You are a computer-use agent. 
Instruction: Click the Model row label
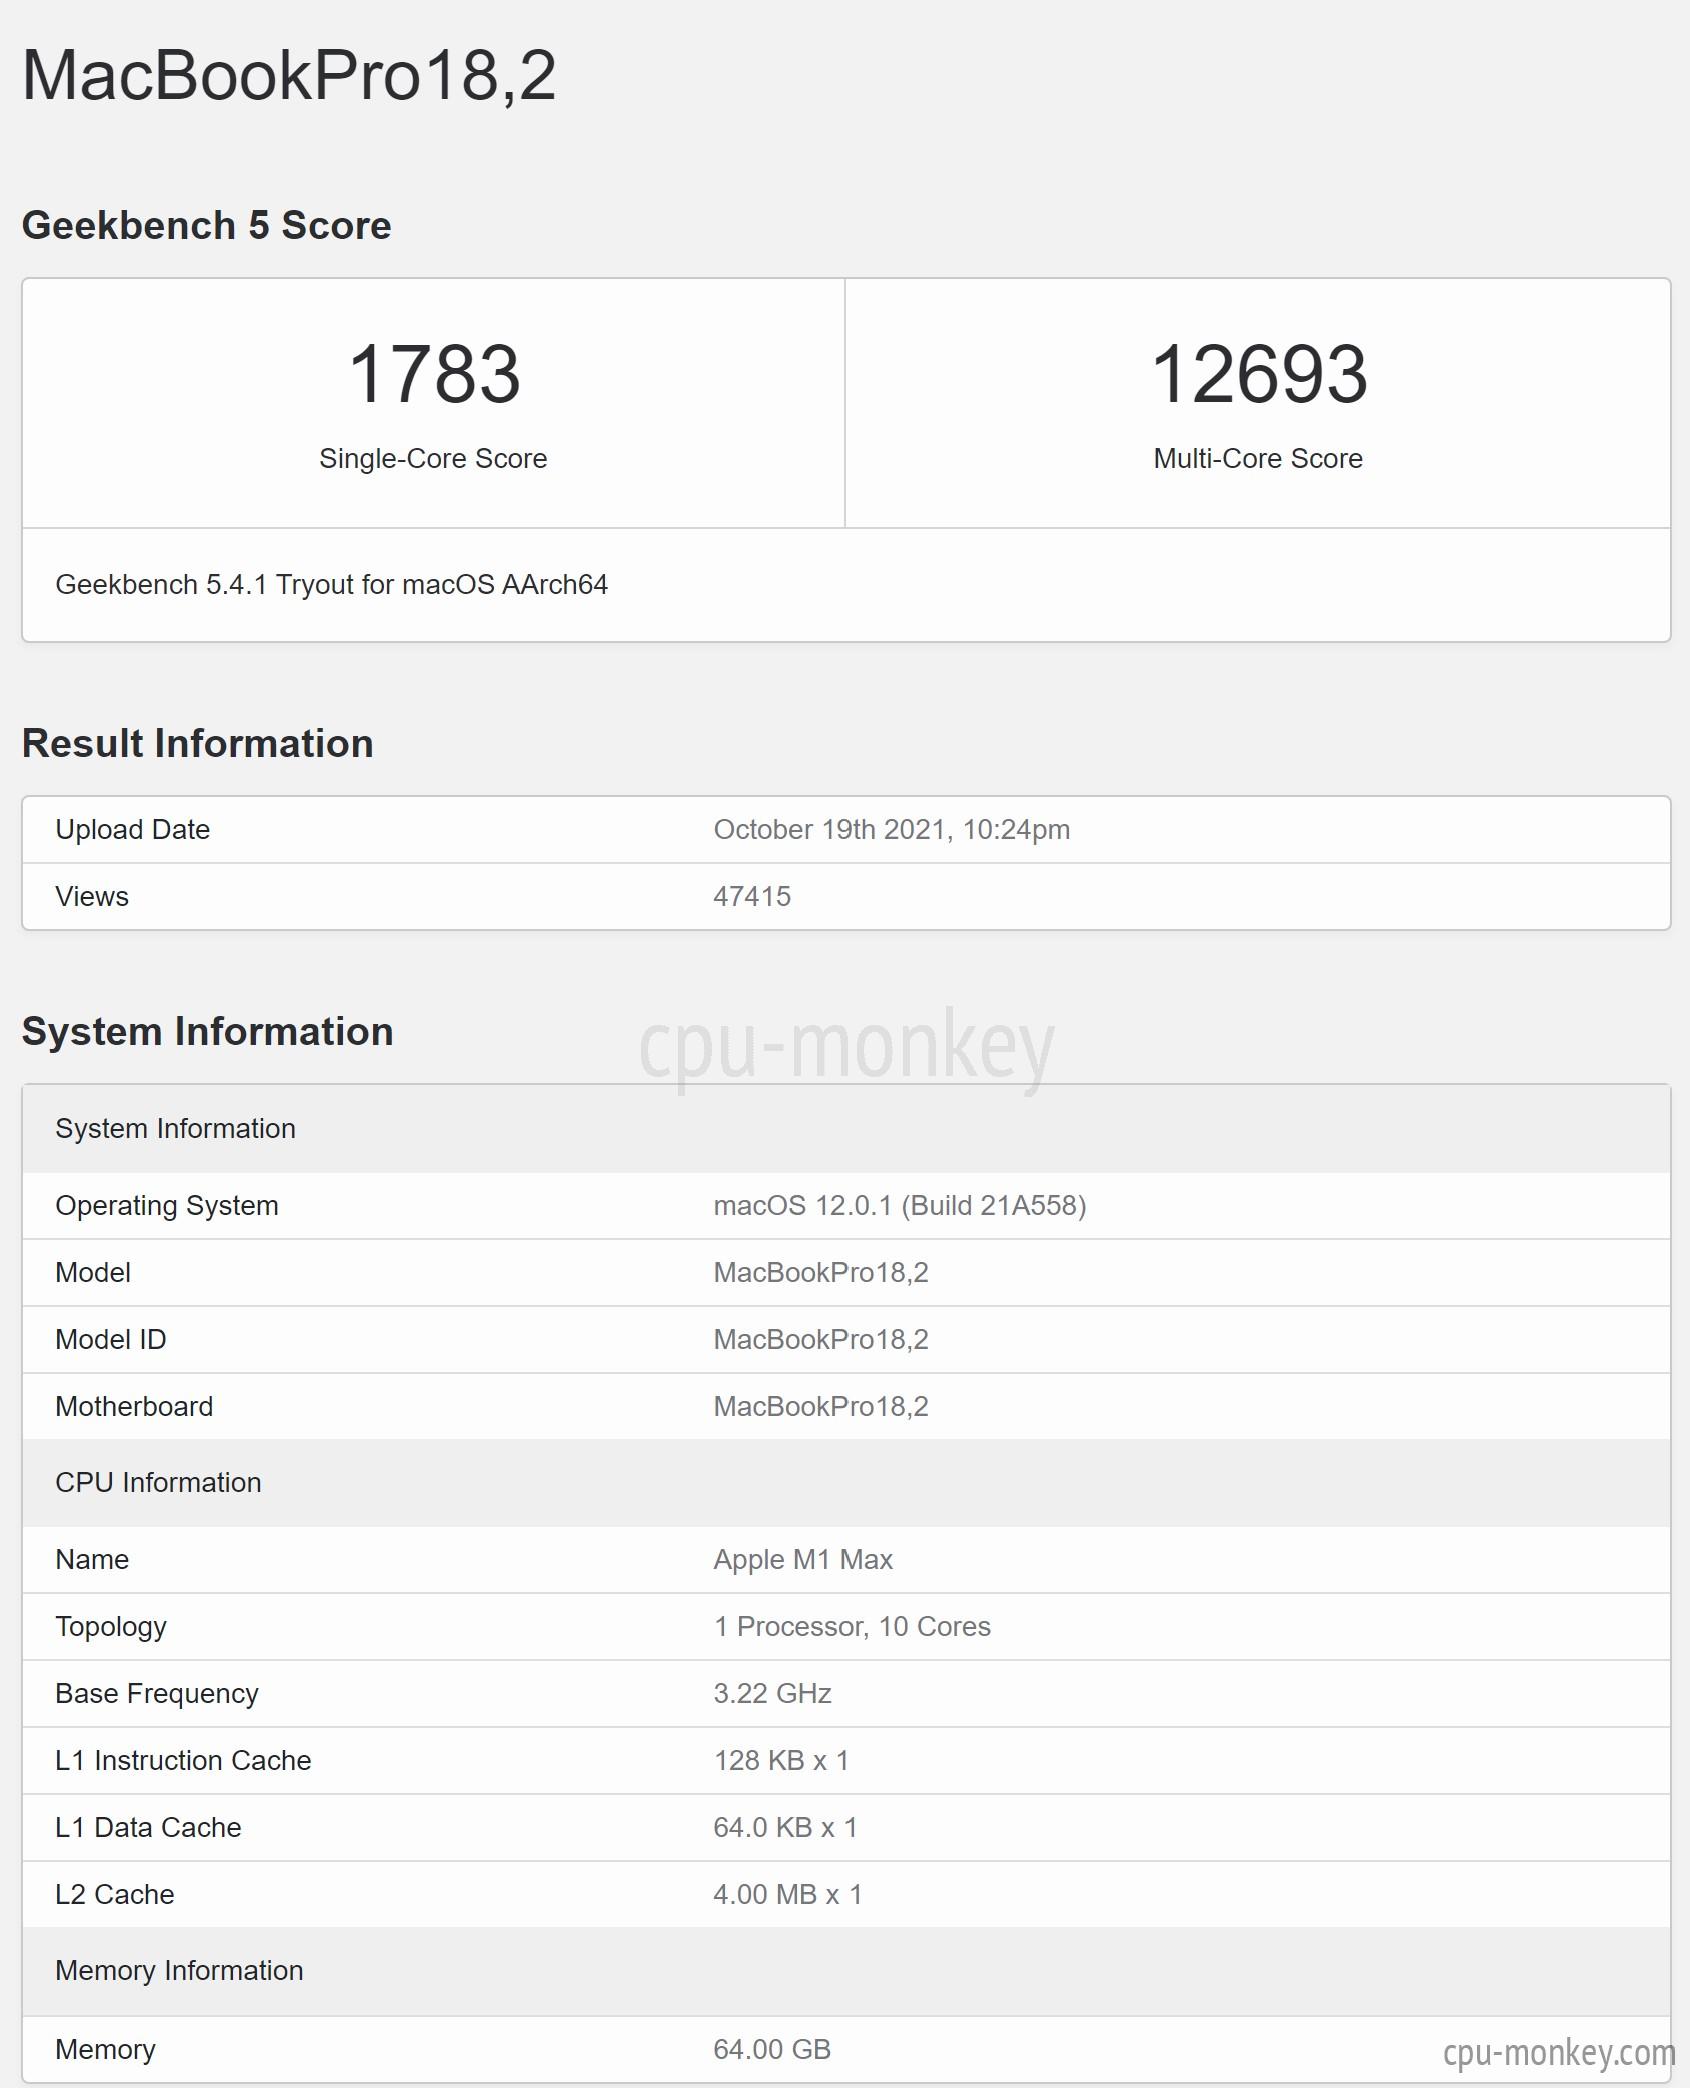93,1272
